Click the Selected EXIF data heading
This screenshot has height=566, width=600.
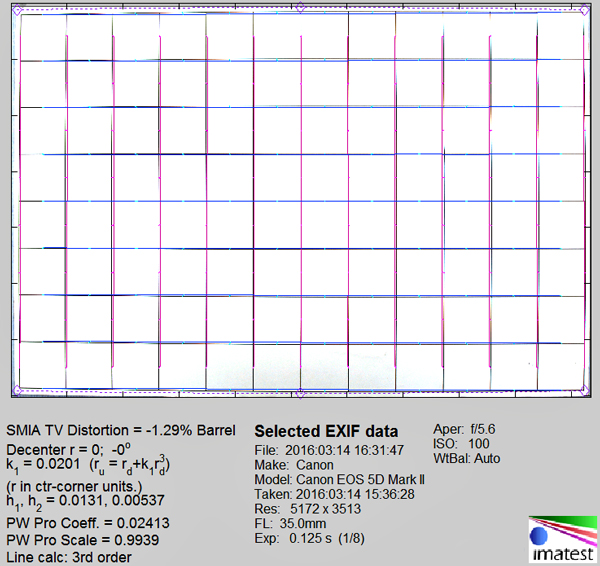(x=325, y=431)
